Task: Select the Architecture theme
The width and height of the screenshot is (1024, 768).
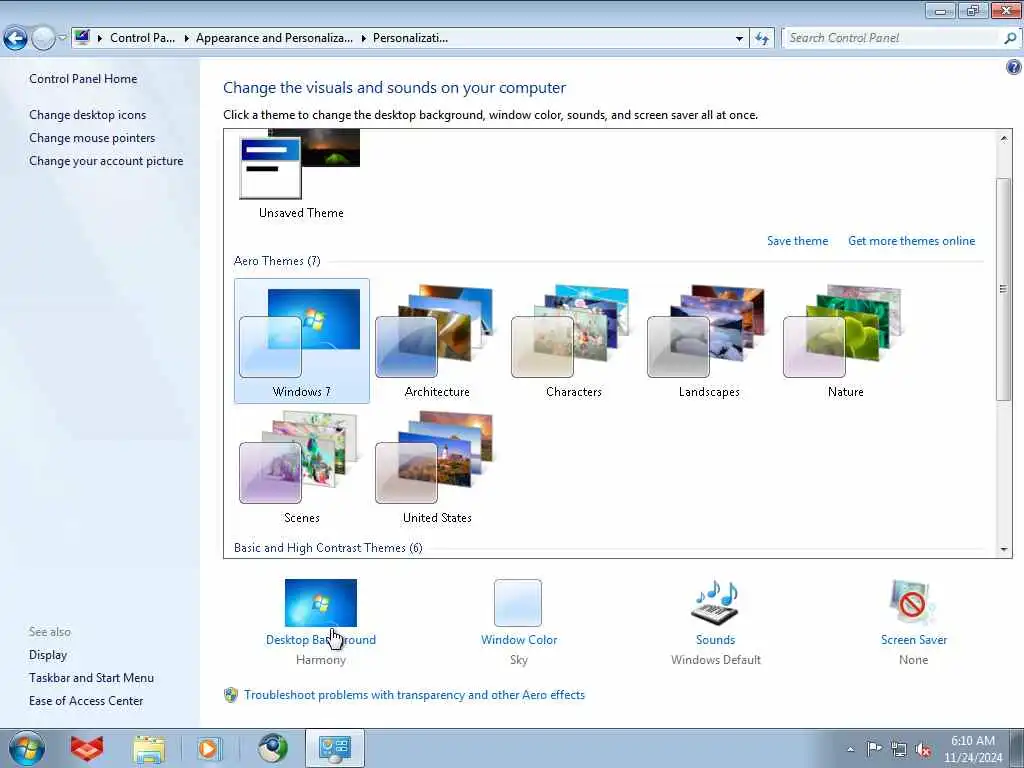Action: click(x=437, y=341)
